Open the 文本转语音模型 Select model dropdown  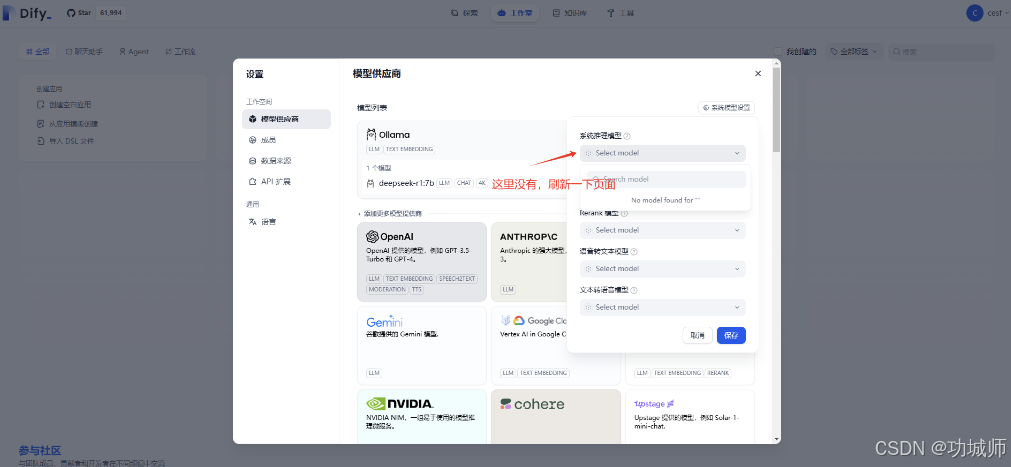pos(663,307)
